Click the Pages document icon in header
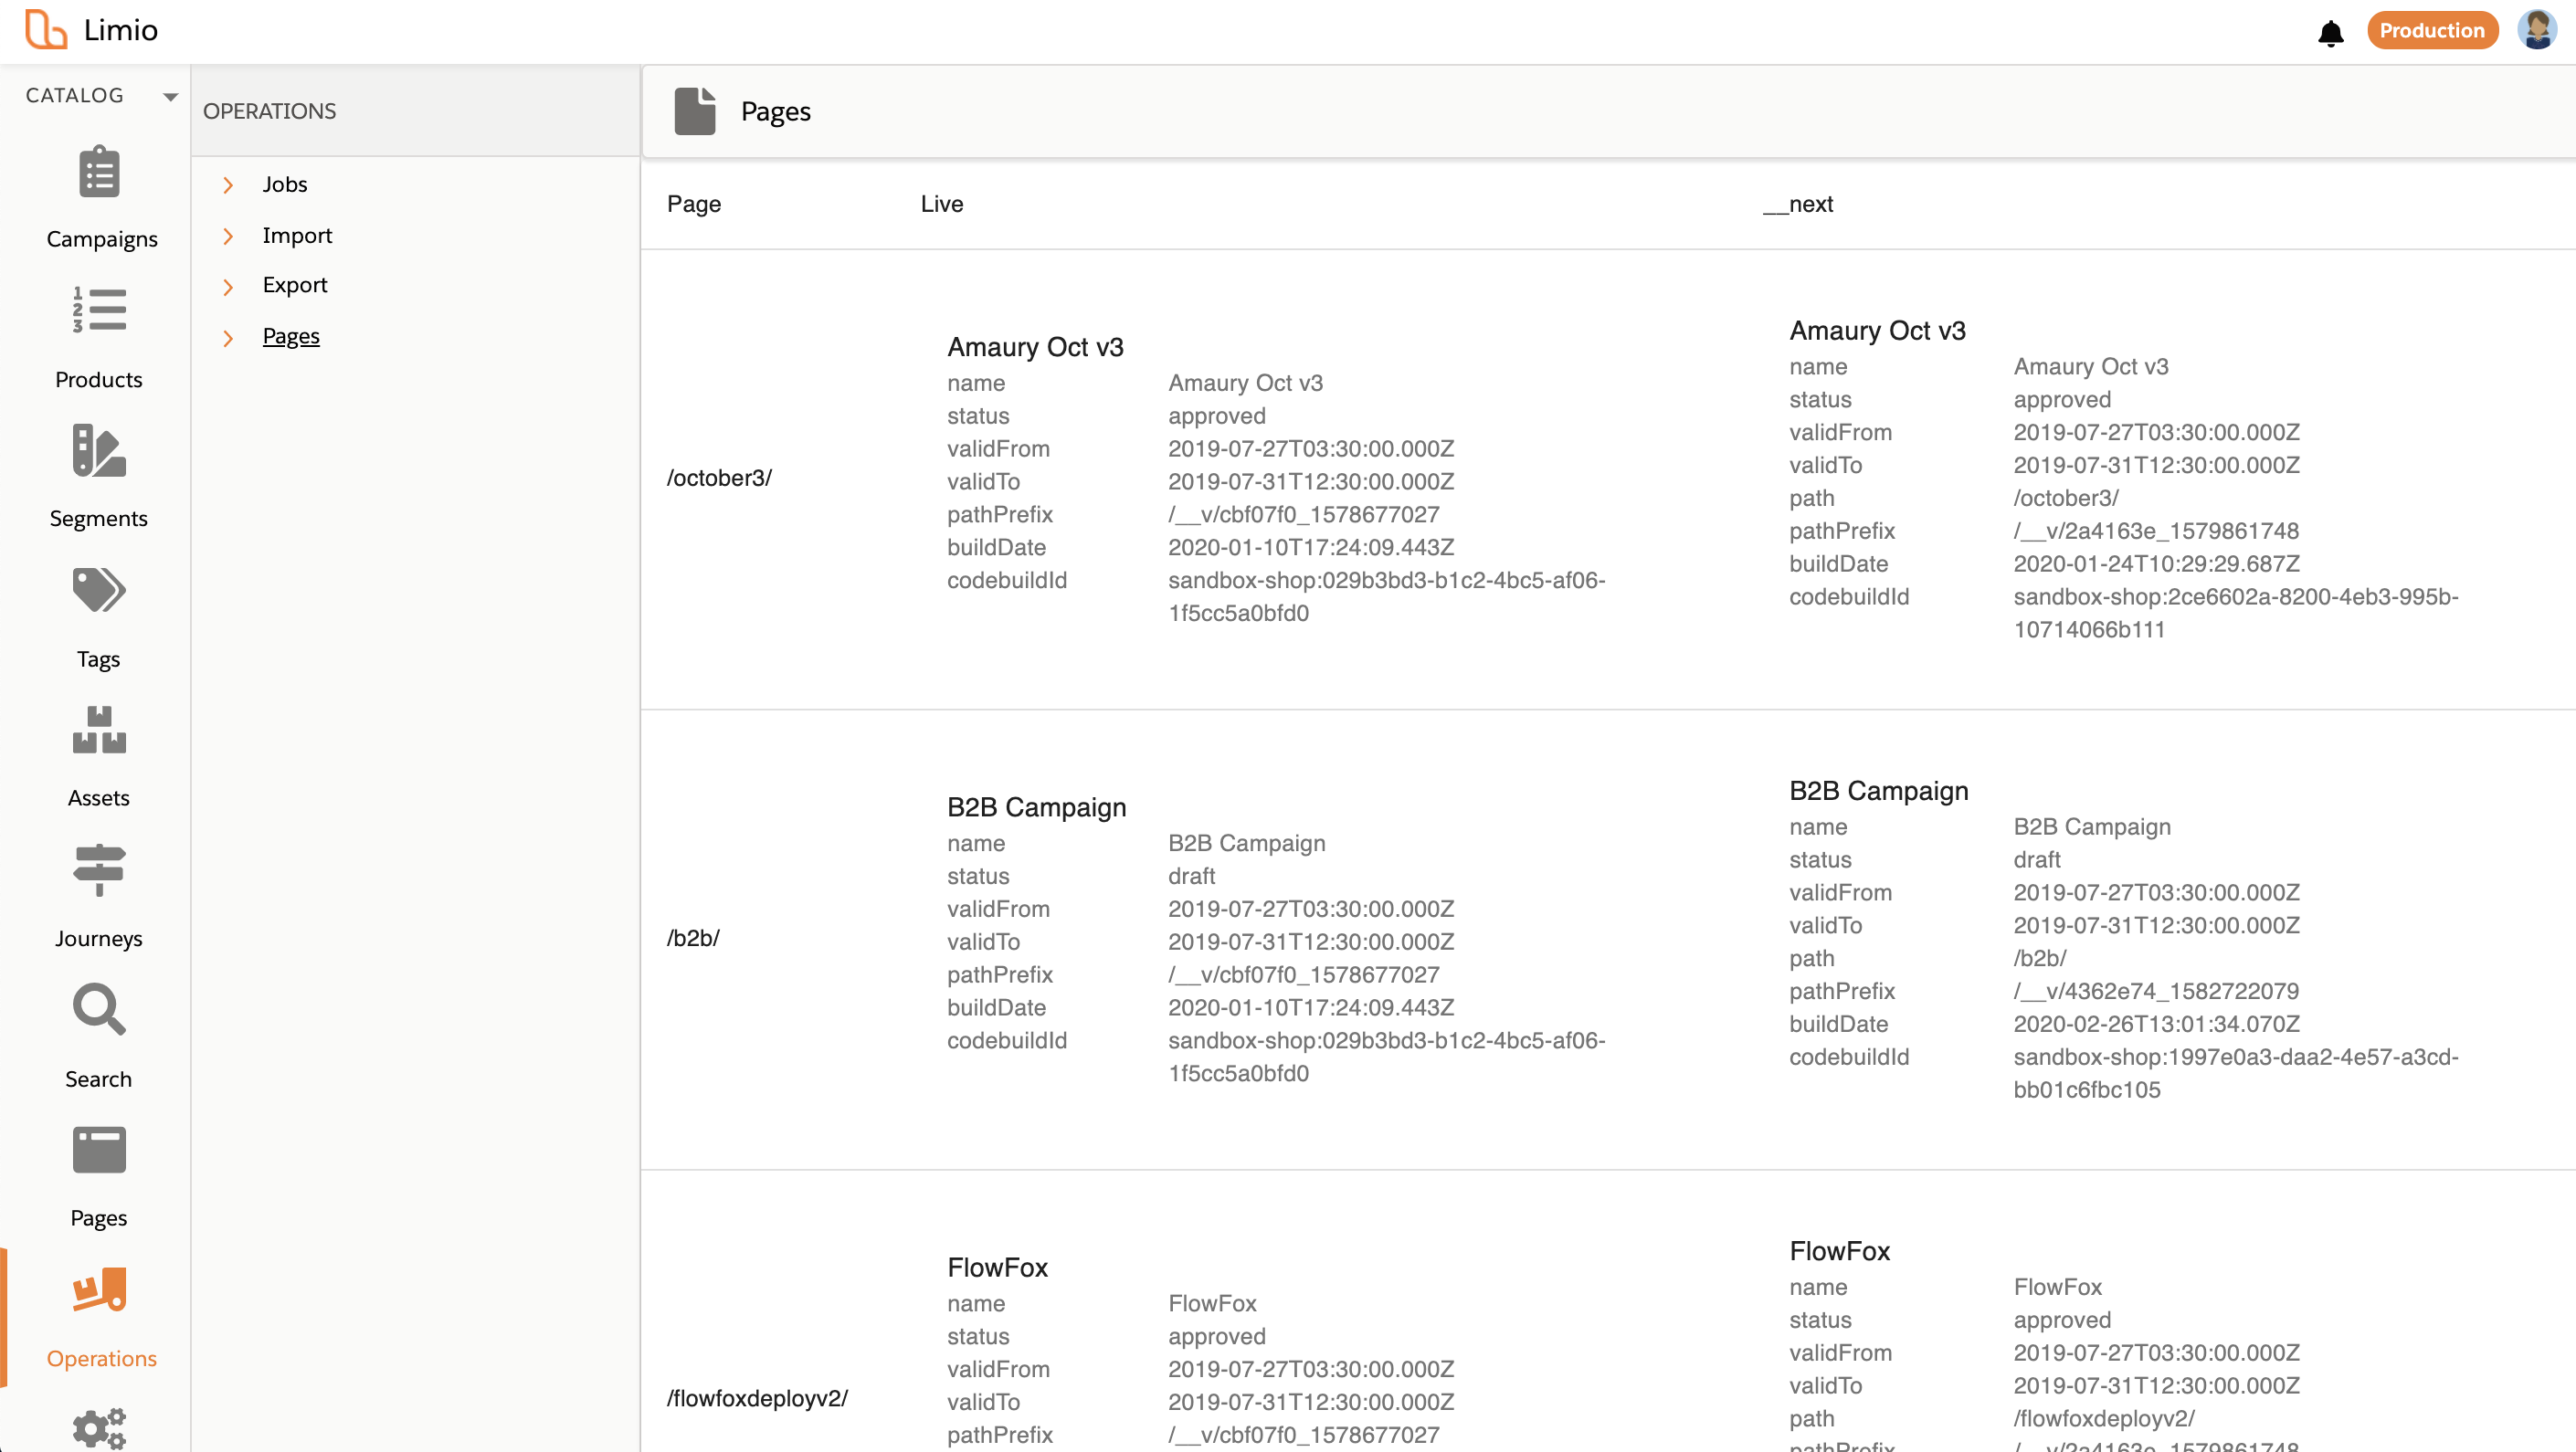The height and width of the screenshot is (1452, 2576). pos(695,111)
